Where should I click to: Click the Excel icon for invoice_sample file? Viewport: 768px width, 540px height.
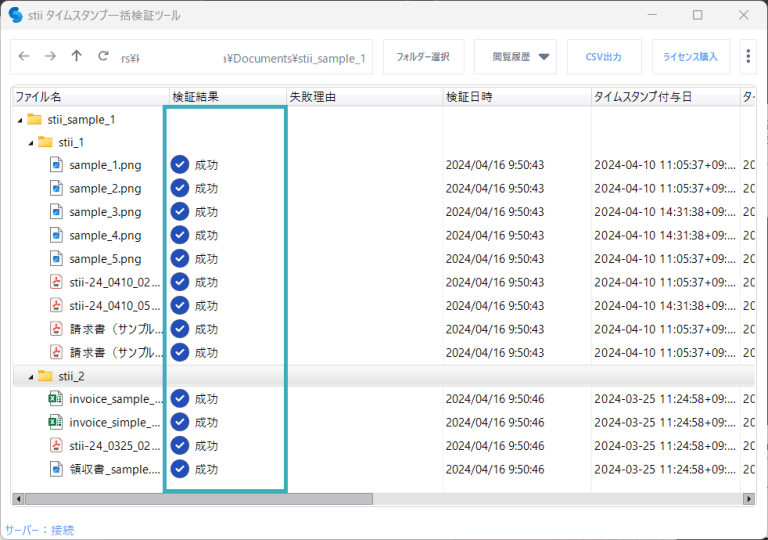coord(57,399)
